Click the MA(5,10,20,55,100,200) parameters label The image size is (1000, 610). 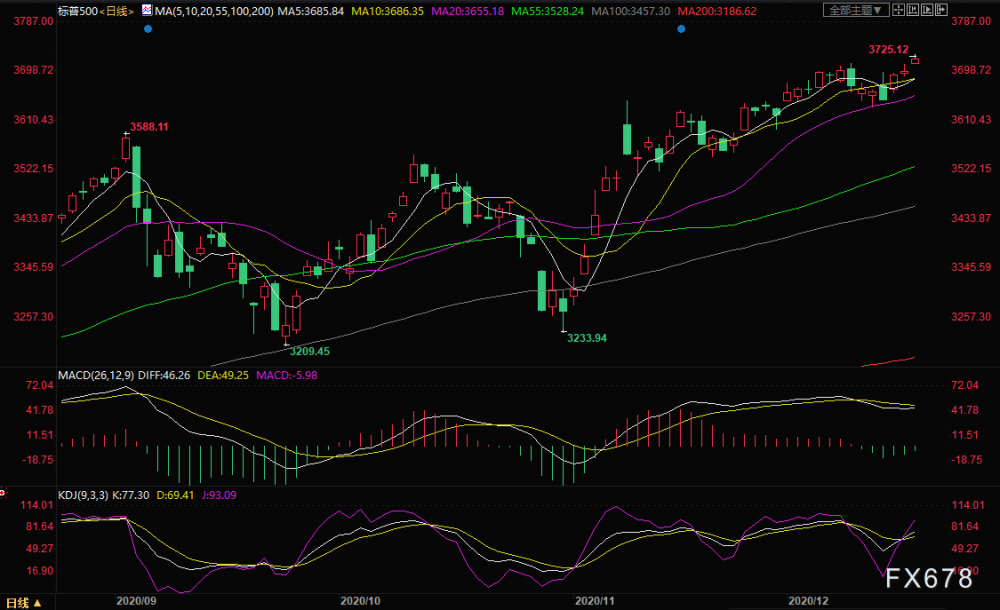point(214,11)
